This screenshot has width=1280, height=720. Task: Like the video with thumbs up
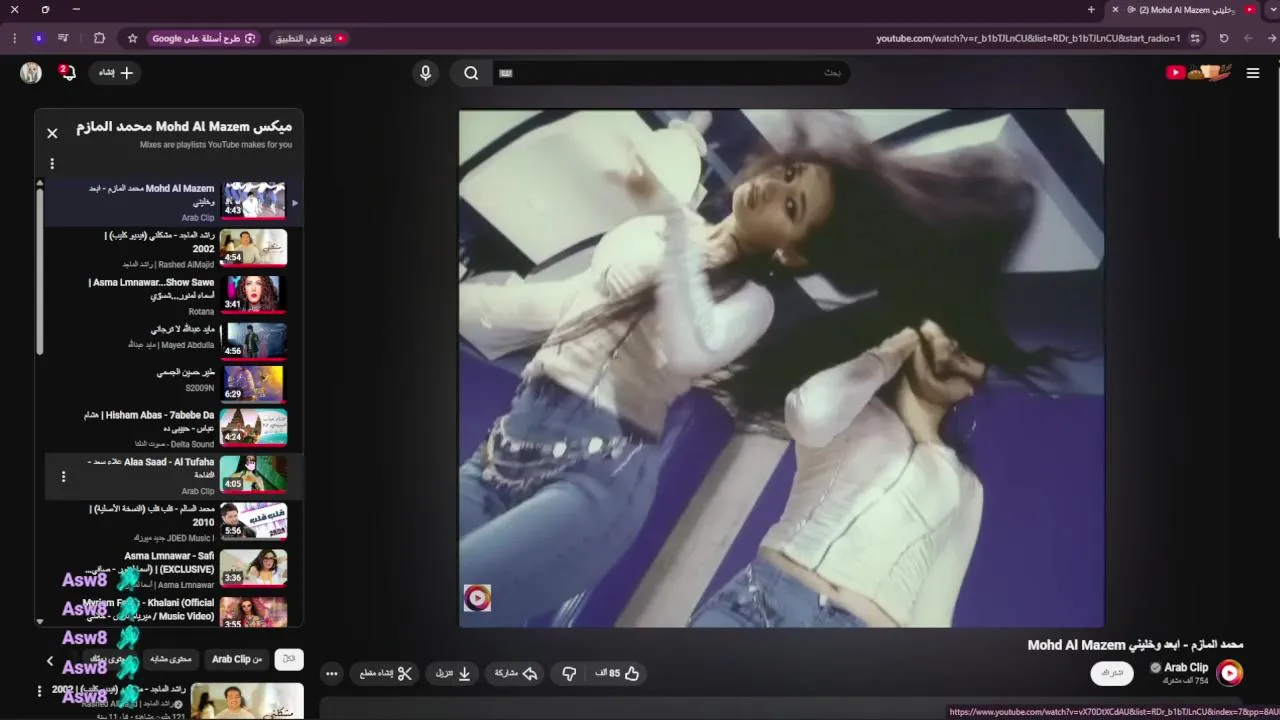pos(617,674)
